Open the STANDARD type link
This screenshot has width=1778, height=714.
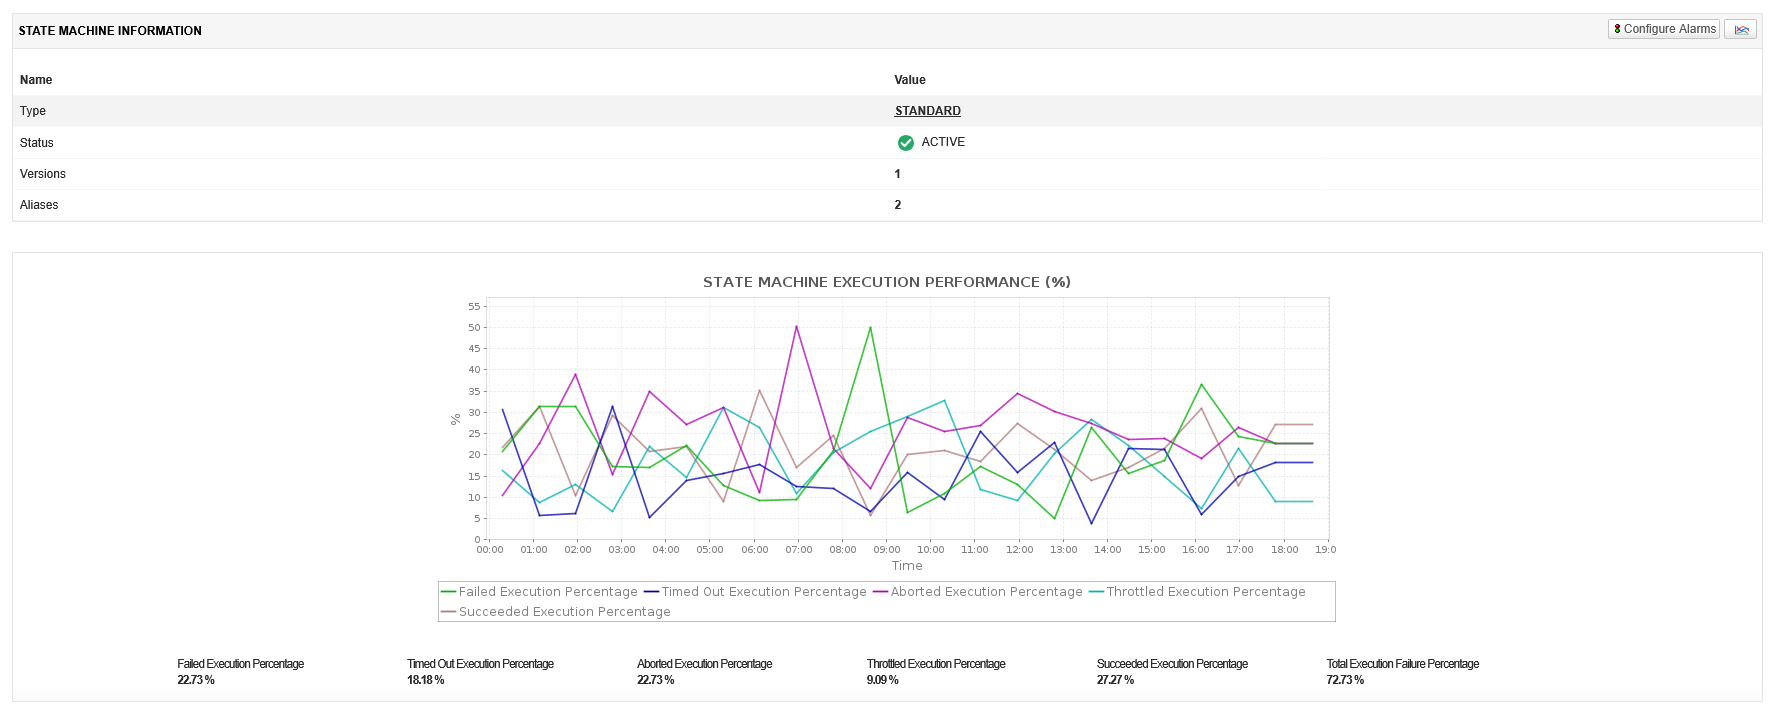pyautogui.click(x=927, y=111)
